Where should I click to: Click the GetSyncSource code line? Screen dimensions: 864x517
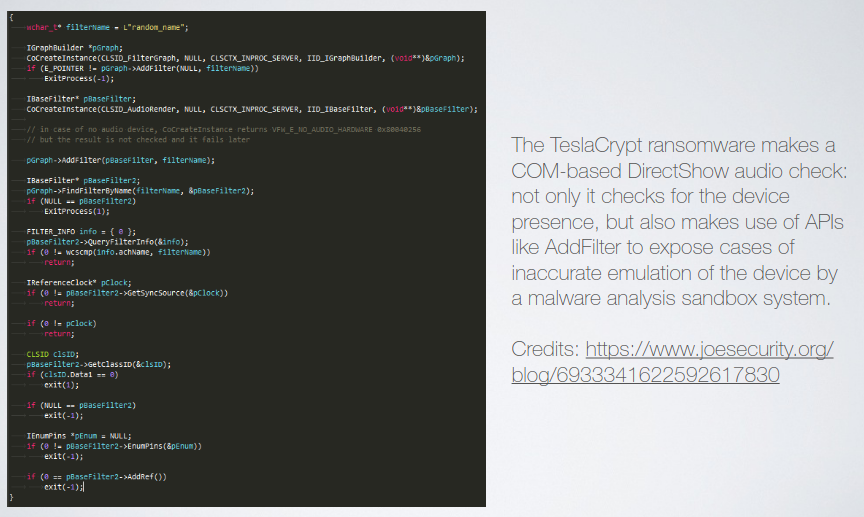pyautogui.click(x=127, y=293)
